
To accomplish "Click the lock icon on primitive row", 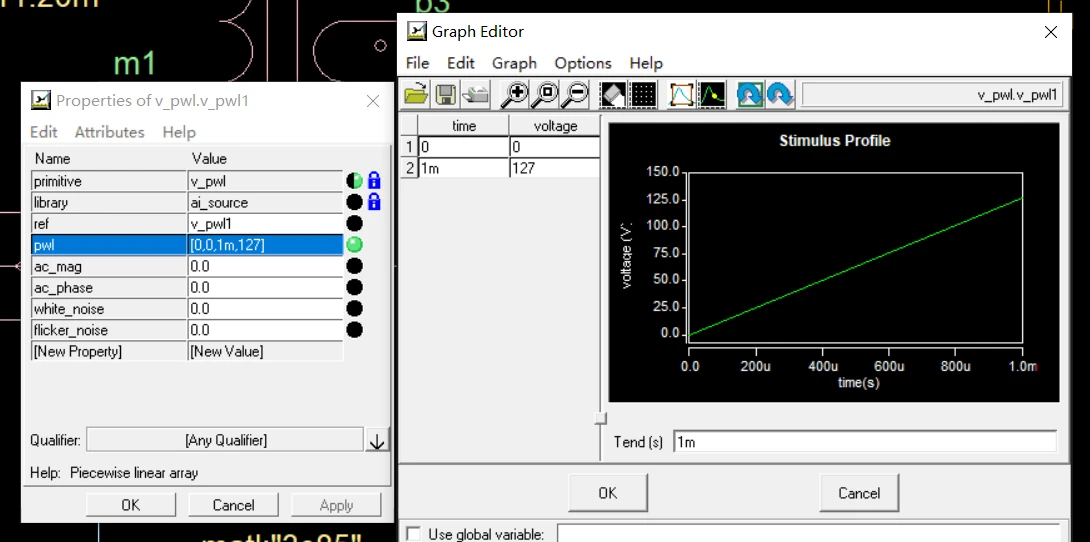I will point(374,181).
